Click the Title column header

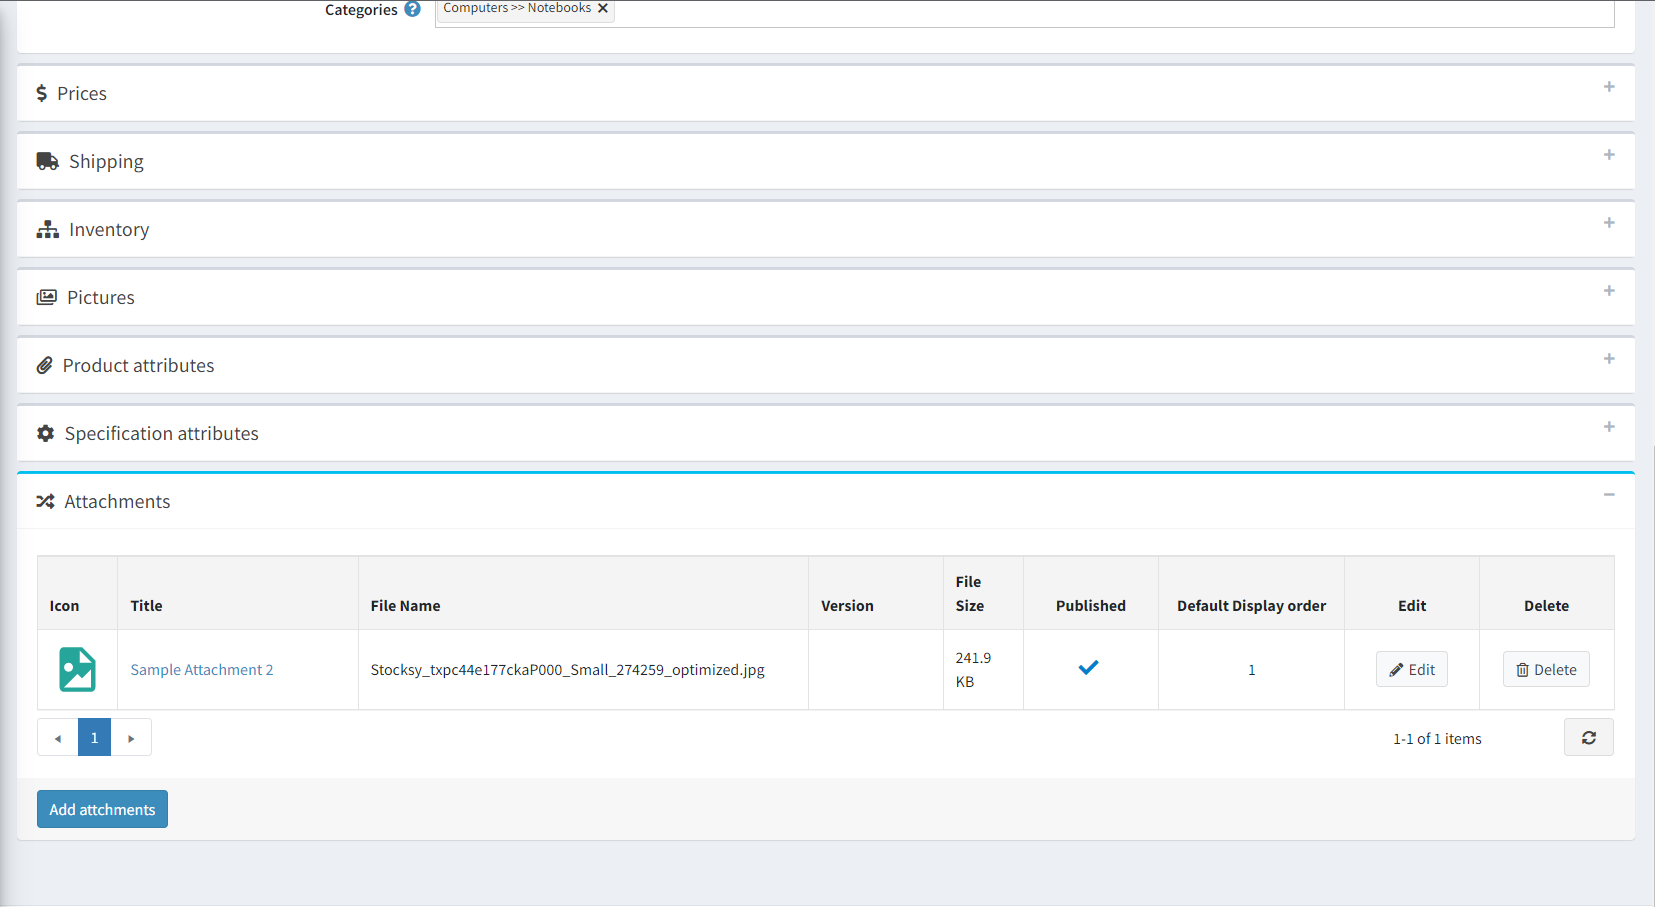238,593
